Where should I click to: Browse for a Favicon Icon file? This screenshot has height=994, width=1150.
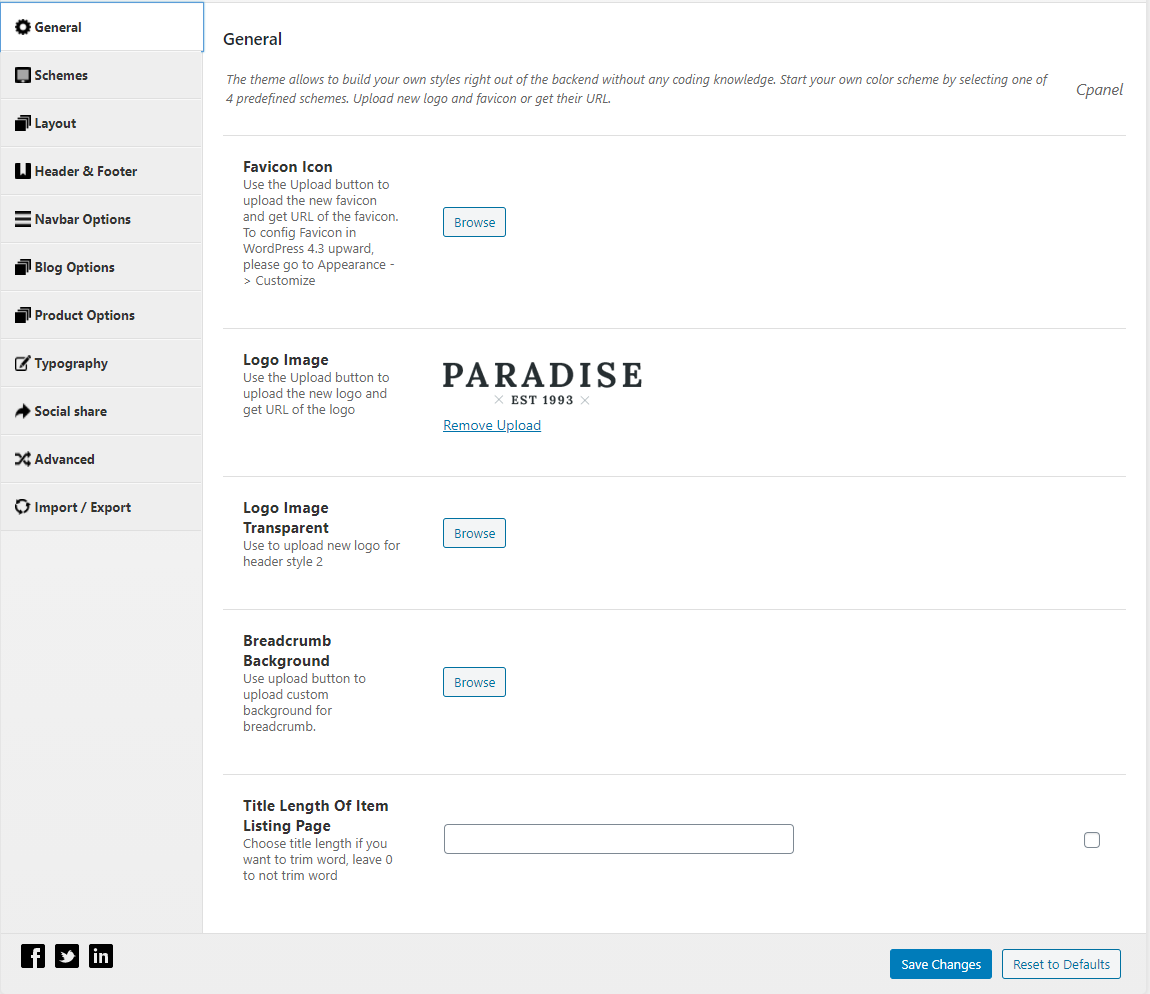click(x=475, y=222)
